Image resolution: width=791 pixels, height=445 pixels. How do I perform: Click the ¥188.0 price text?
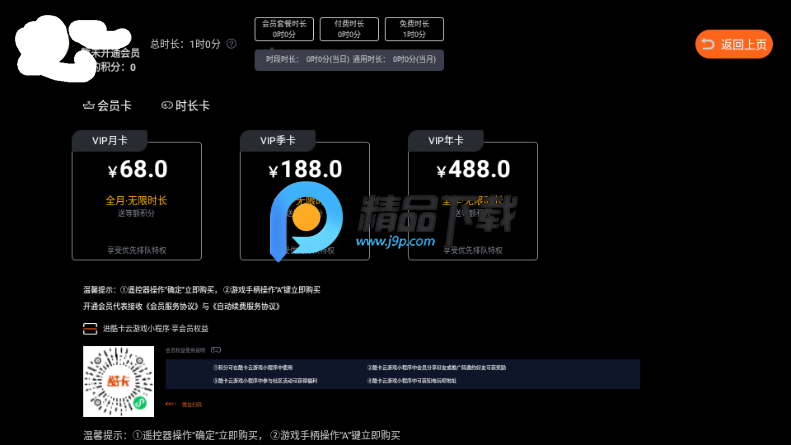click(305, 169)
